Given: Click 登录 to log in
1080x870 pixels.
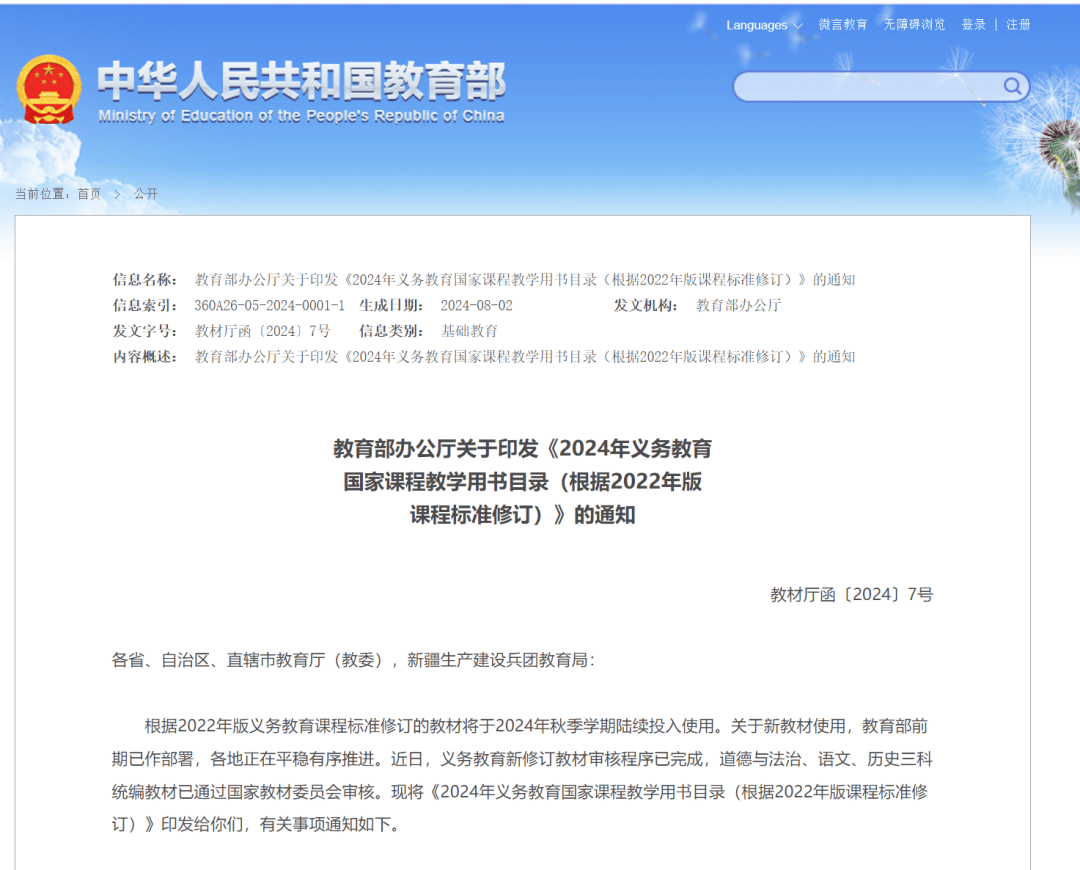Looking at the screenshot, I should [973, 25].
